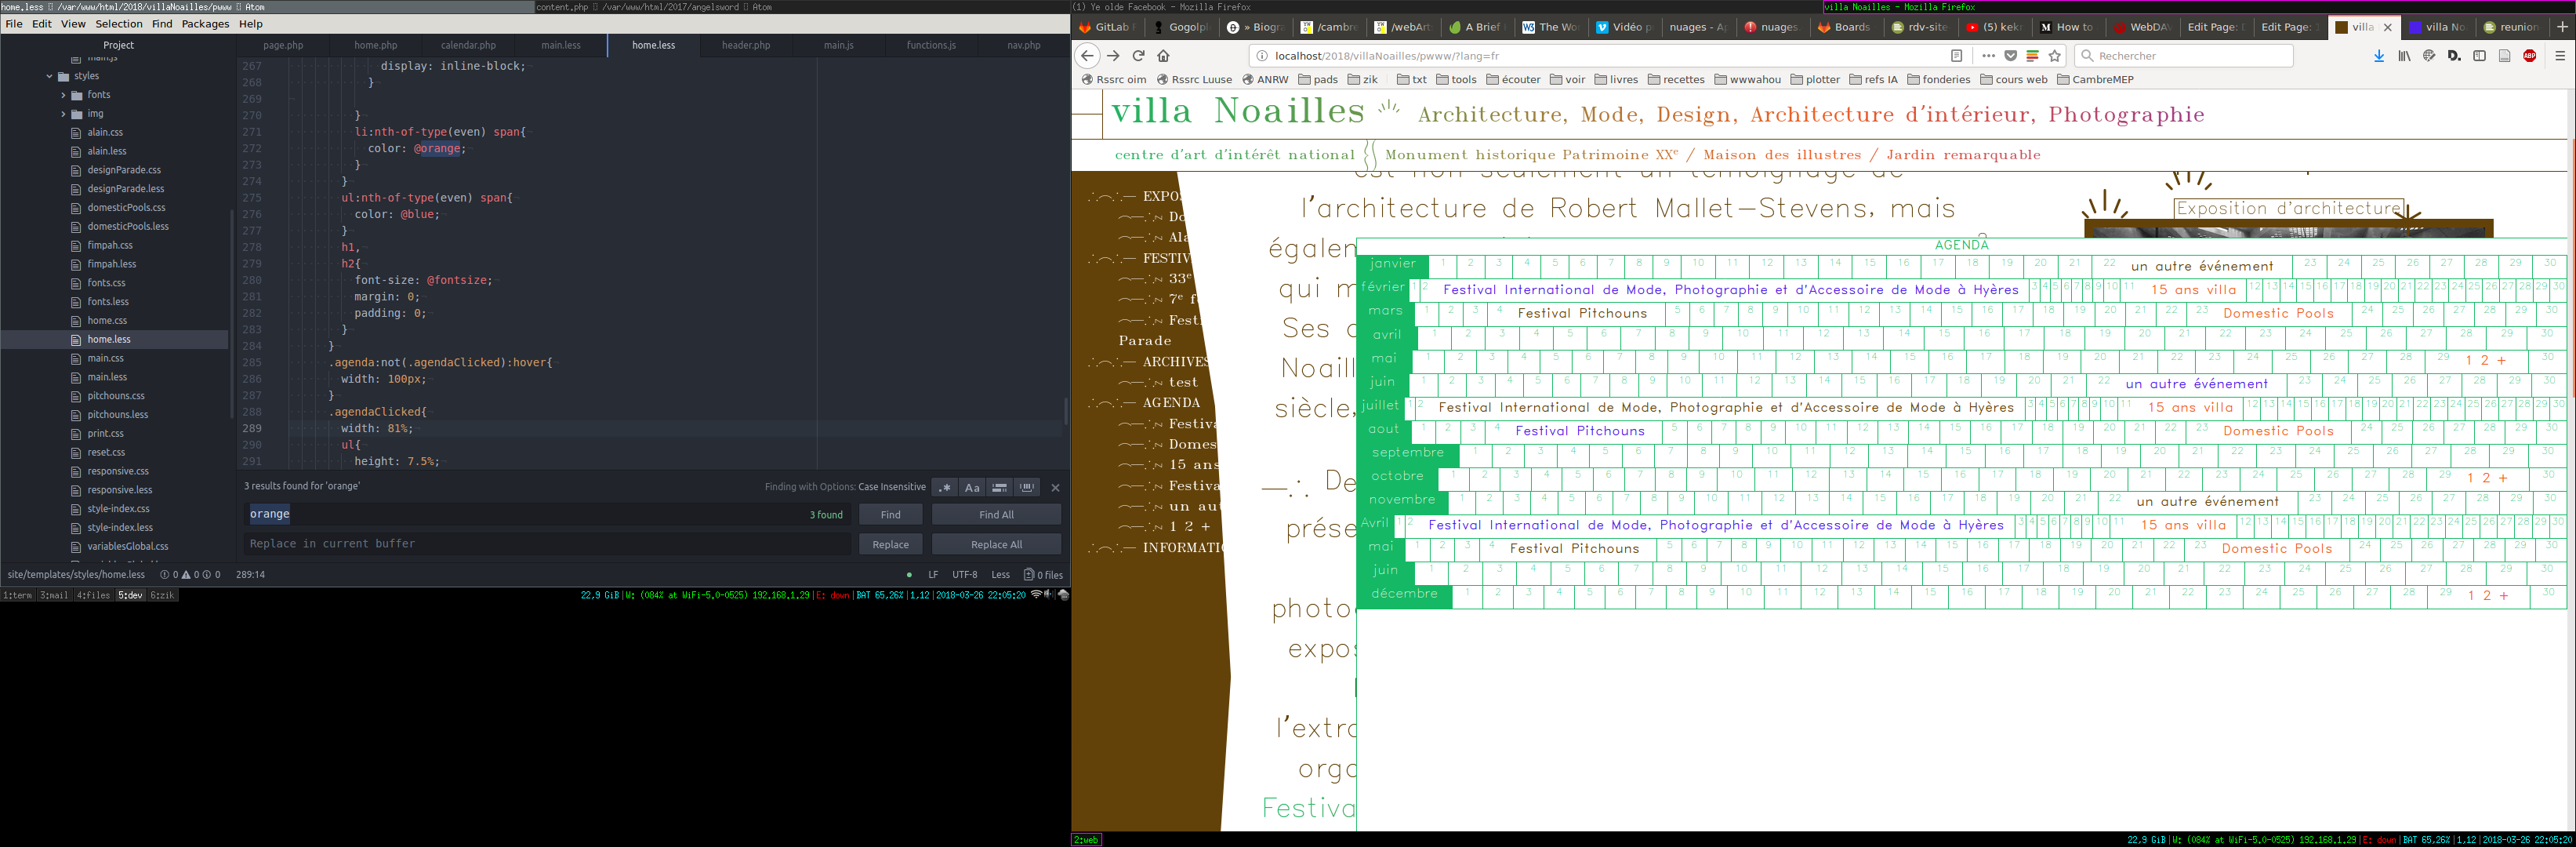Open the Firefox downloads arrow icon

click(x=2379, y=56)
